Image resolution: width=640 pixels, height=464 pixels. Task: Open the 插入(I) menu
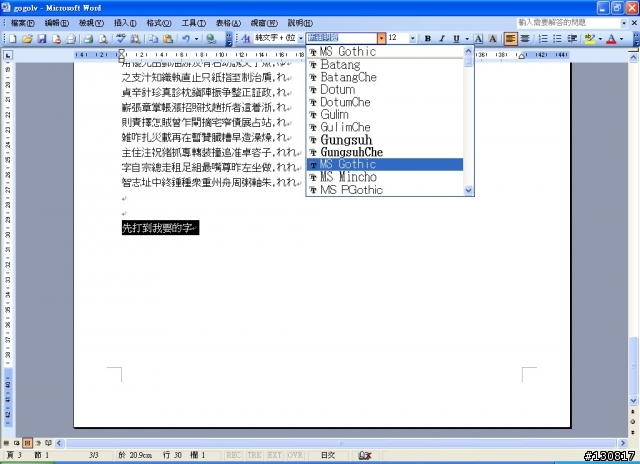click(125, 23)
